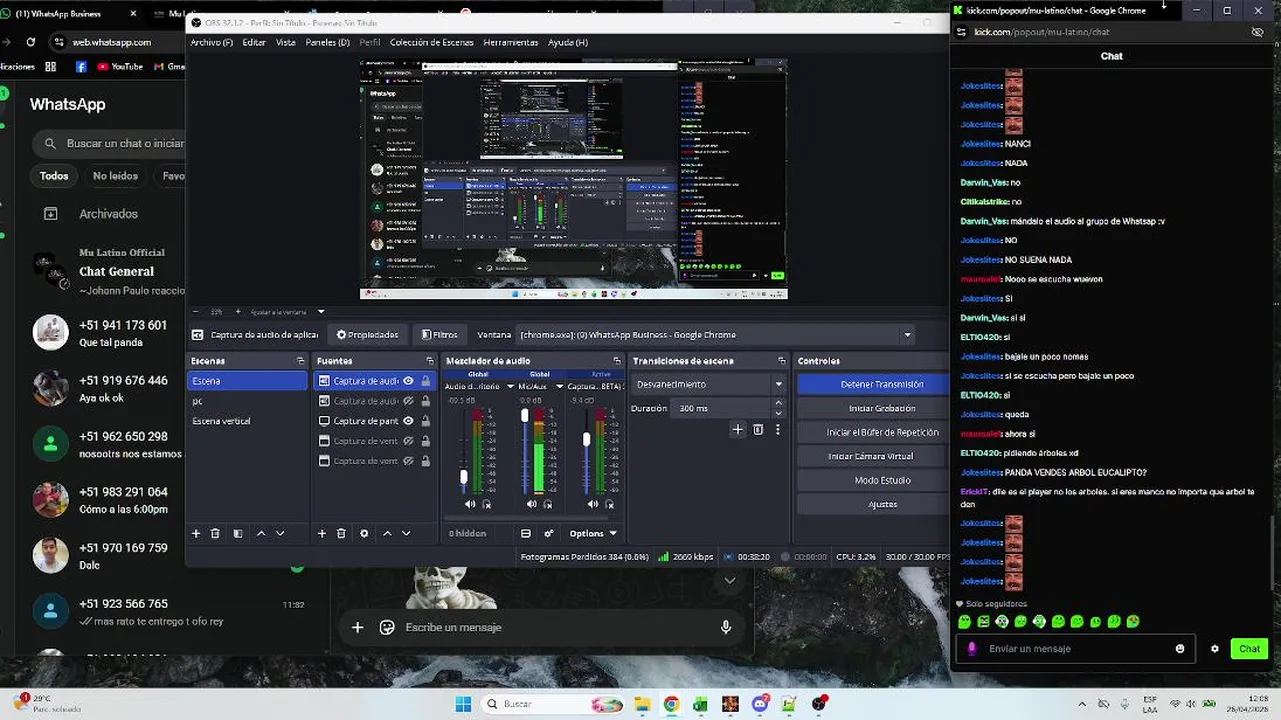This screenshot has width=1281, height=720.
Task: Remove scene transition with trash icon
Action: tap(758, 430)
